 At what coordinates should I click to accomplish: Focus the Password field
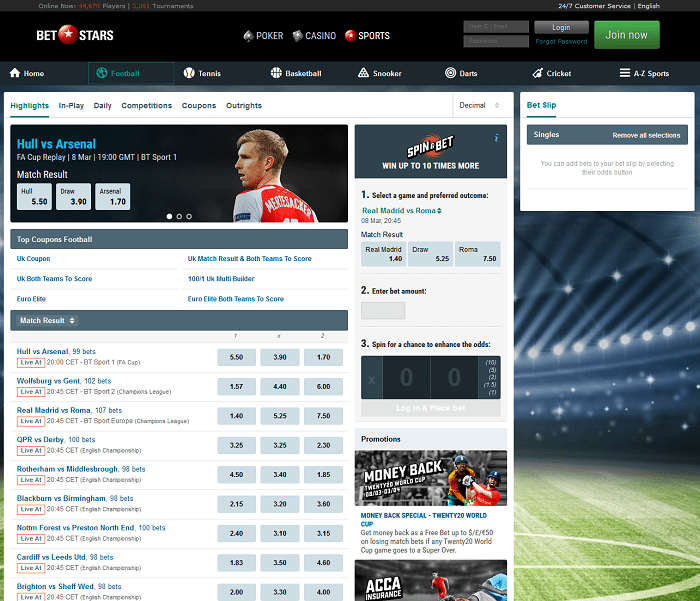[496, 41]
